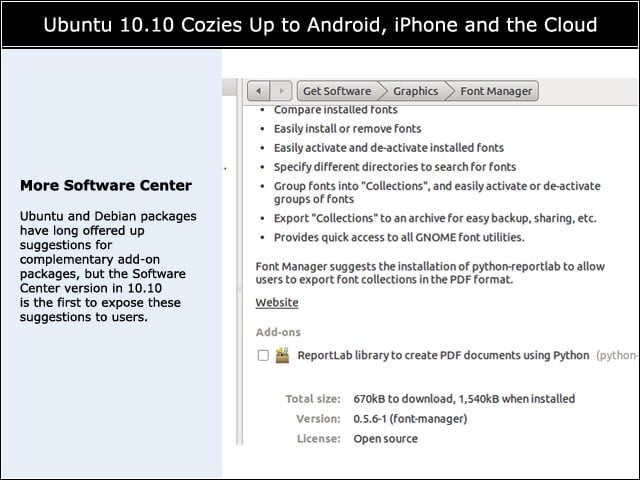Click the 'More Software Center' heading

pyautogui.click(x=106, y=185)
